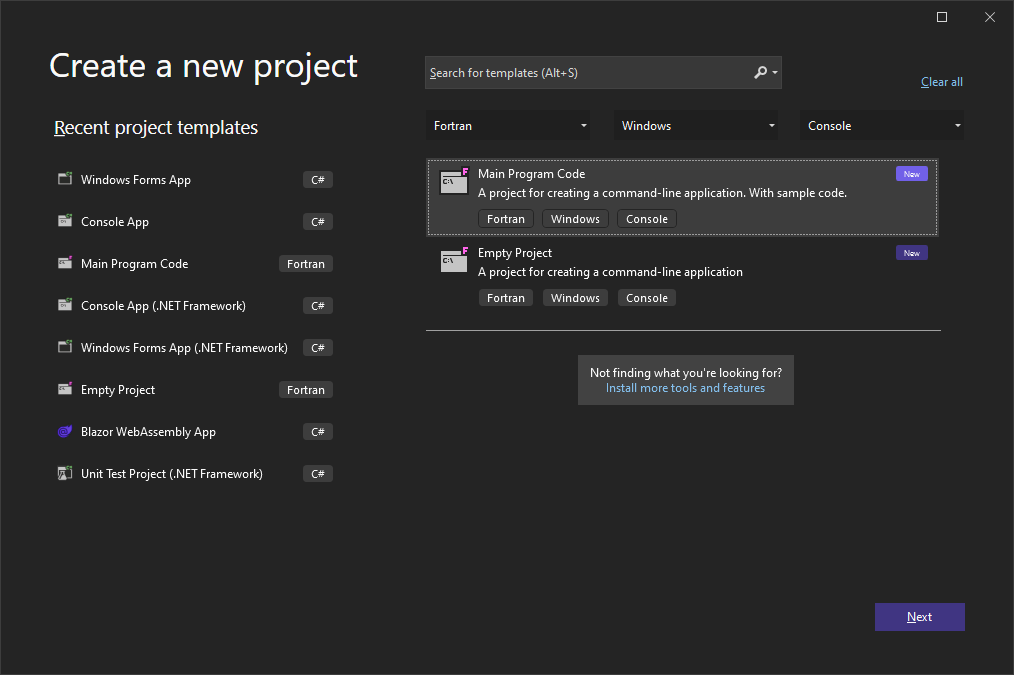Image resolution: width=1014 pixels, height=675 pixels.
Task: Click the Blazor WebAssembly App icon
Action: (65, 431)
